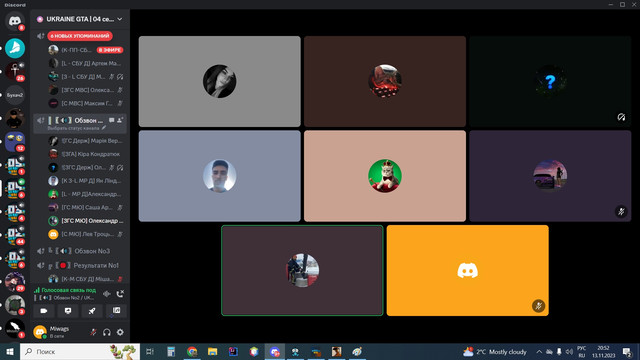
Task: Focus crowned cat avatar video tile
Action: pos(384,176)
